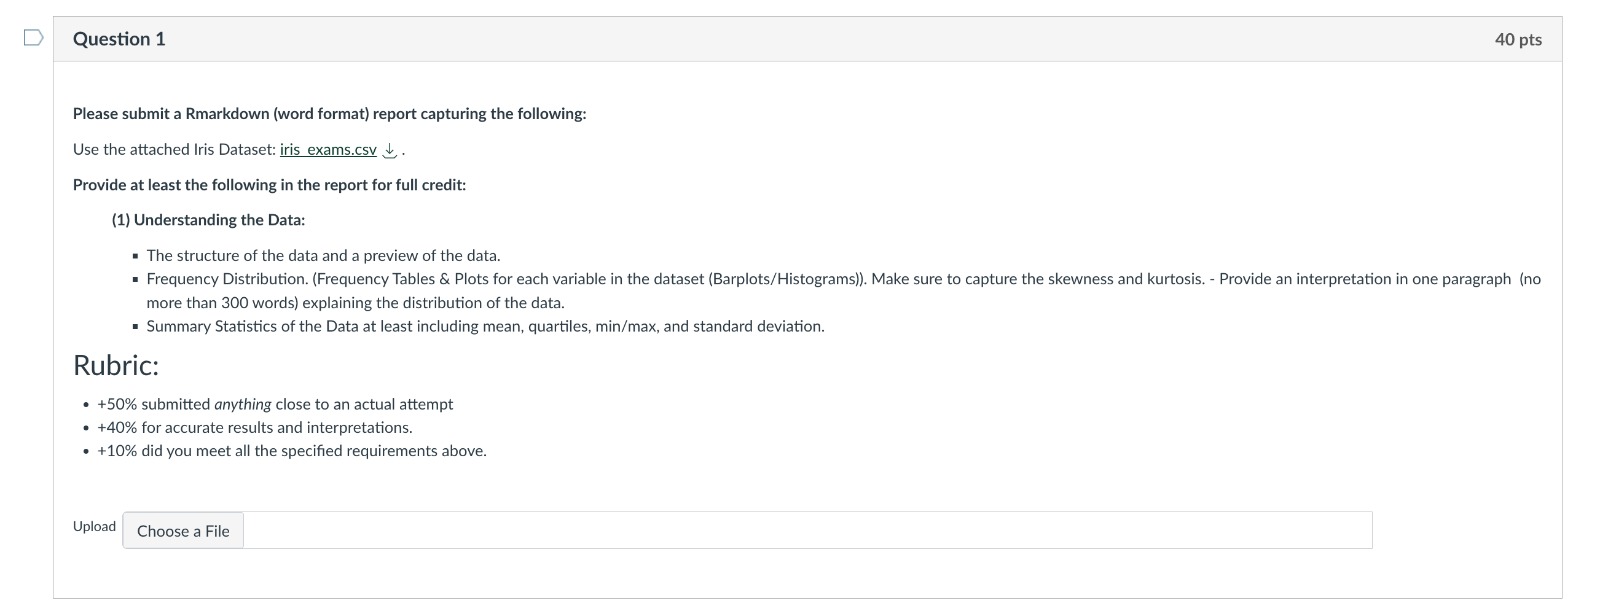Image resolution: width=1600 pixels, height=614 pixels.
Task: Click the 'Use the attached Iris Dataset' text
Action: click(x=174, y=150)
